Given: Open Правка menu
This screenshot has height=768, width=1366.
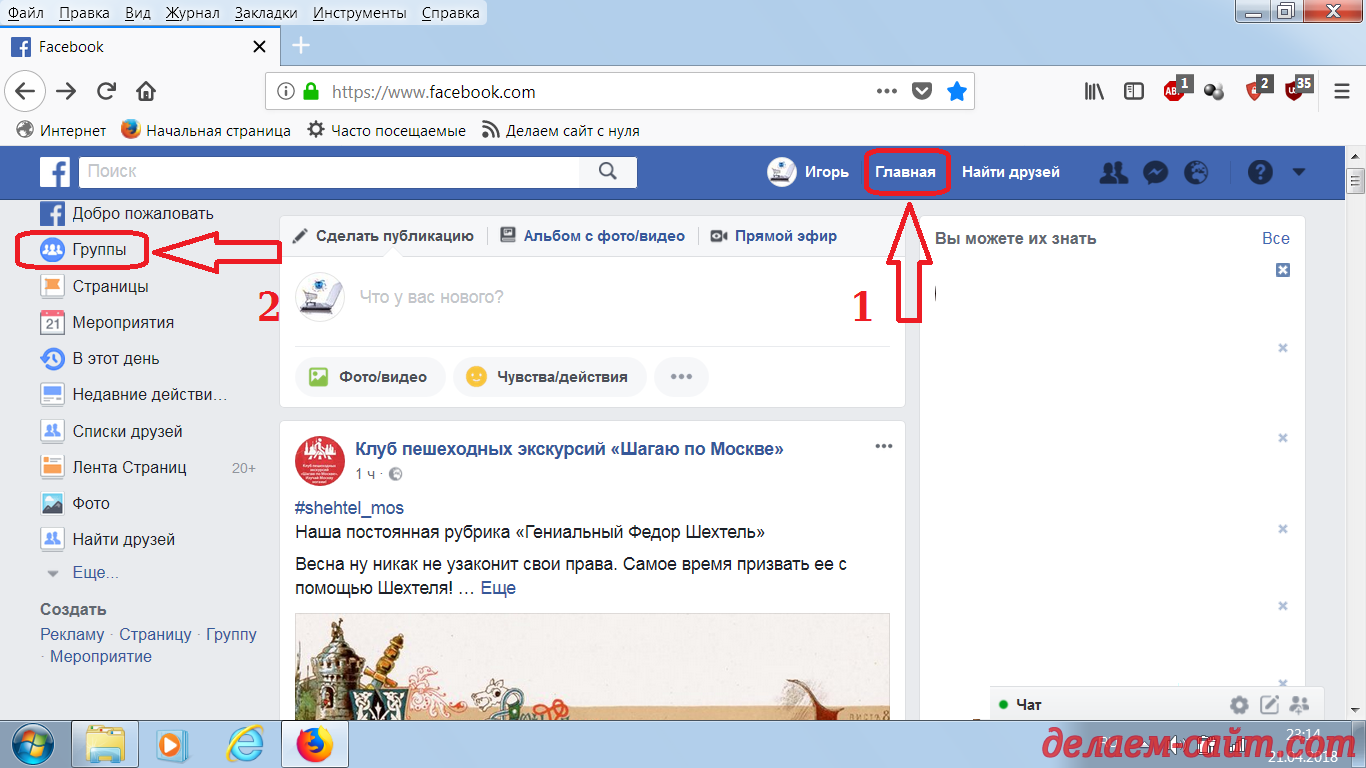Looking at the screenshot, I should click(x=84, y=13).
